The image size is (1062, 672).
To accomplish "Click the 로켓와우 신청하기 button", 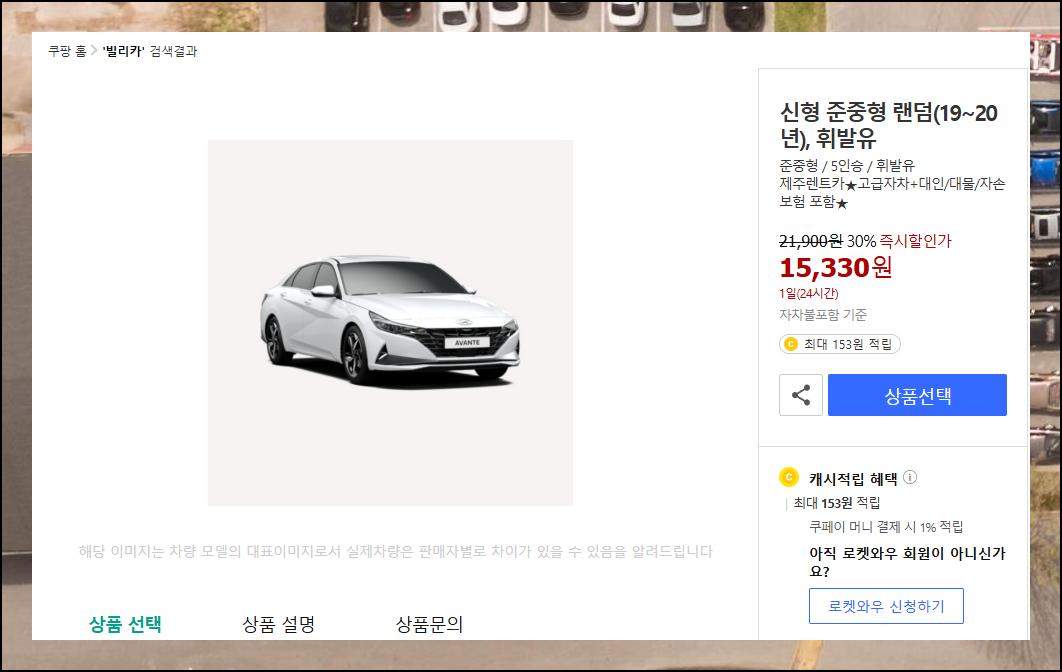I will tap(886, 606).
